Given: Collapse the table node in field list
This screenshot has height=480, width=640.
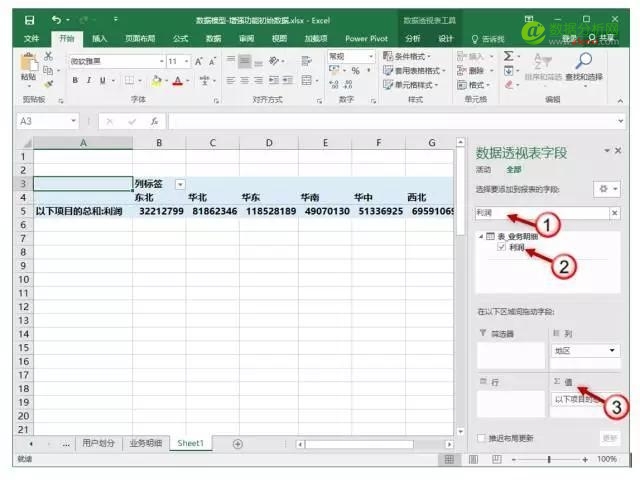Looking at the screenshot, I should tap(481, 236).
